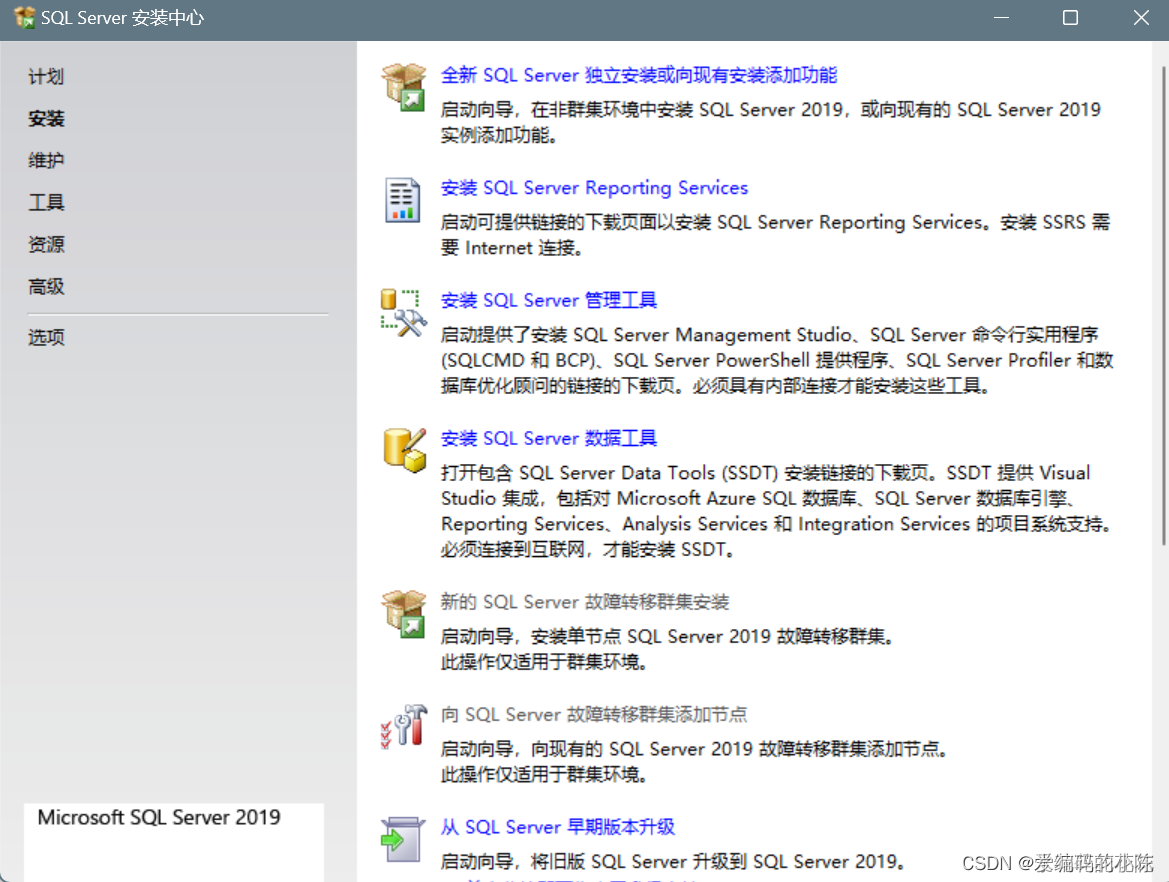Open 安装 SQL Server 管理工具 link
The height and width of the screenshot is (882, 1169).
tap(549, 300)
